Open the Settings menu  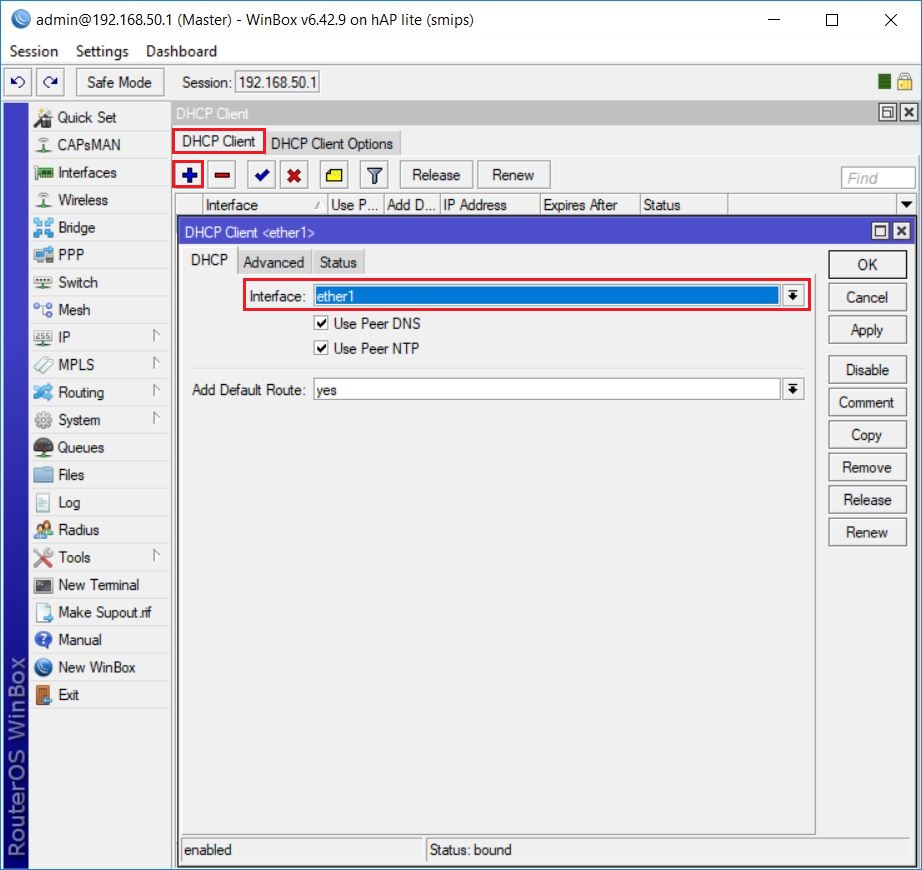click(102, 51)
